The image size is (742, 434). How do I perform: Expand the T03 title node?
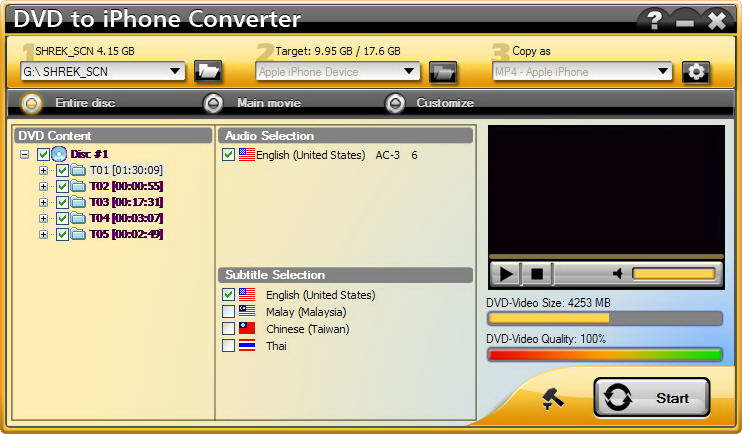tap(43, 203)
